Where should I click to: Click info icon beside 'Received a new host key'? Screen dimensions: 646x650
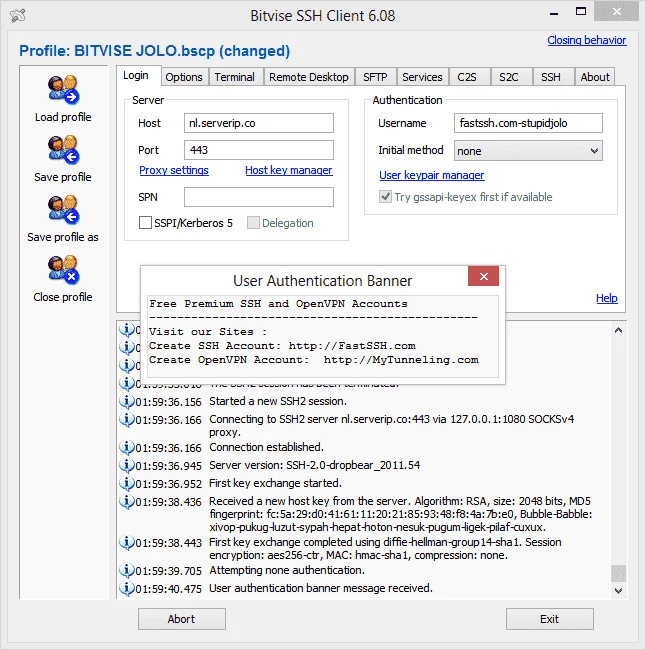click(x=126, y=502)
